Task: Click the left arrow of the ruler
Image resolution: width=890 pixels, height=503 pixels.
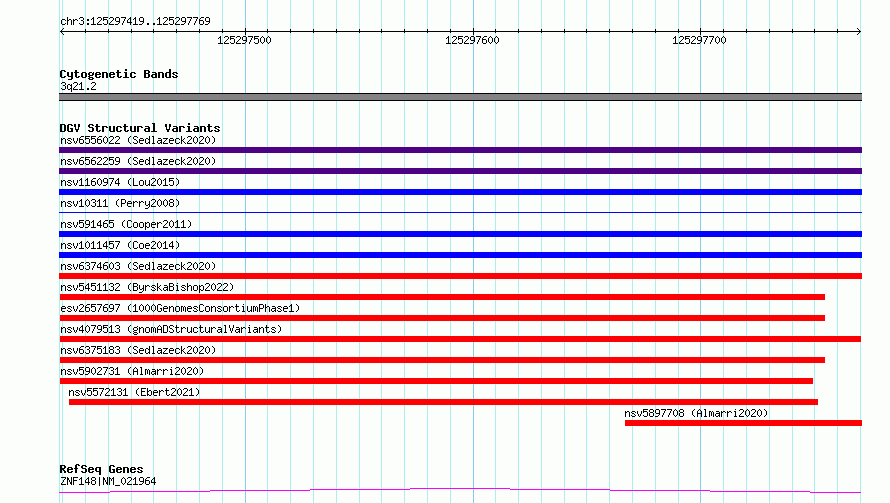Action: (62, 31)
